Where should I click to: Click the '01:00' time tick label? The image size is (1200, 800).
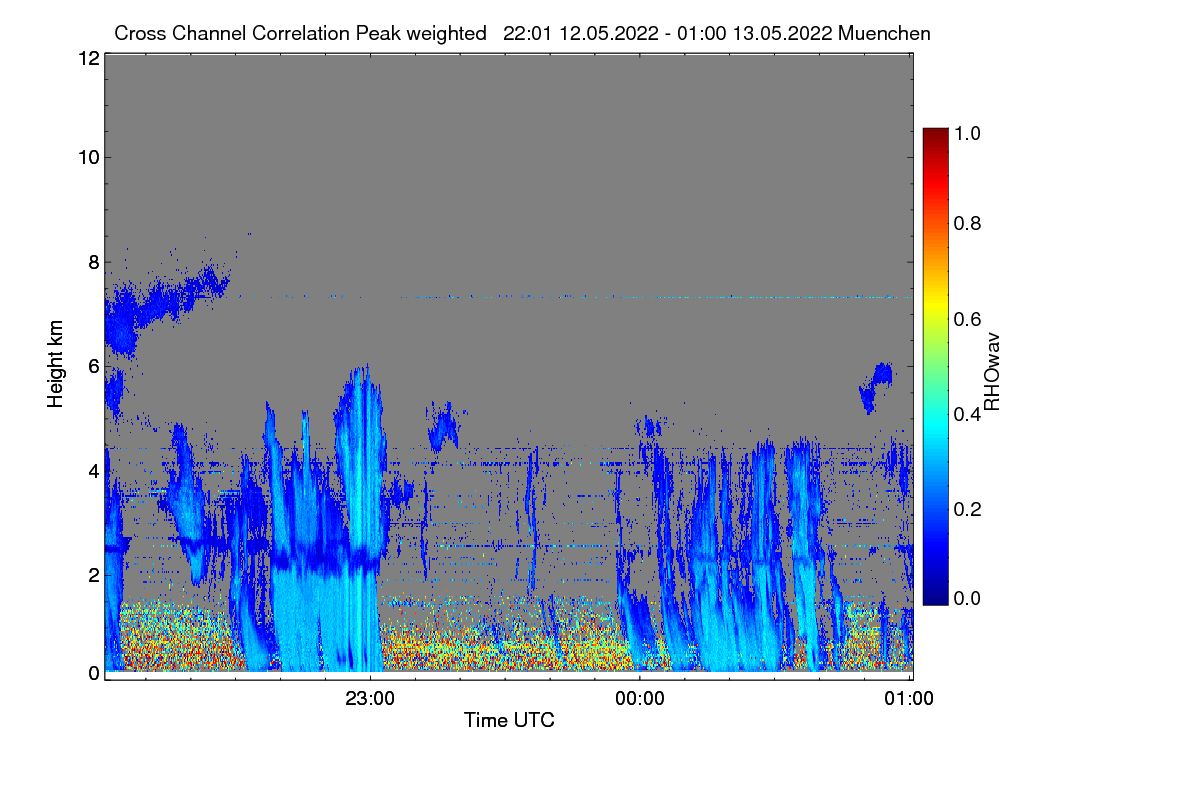910,699
